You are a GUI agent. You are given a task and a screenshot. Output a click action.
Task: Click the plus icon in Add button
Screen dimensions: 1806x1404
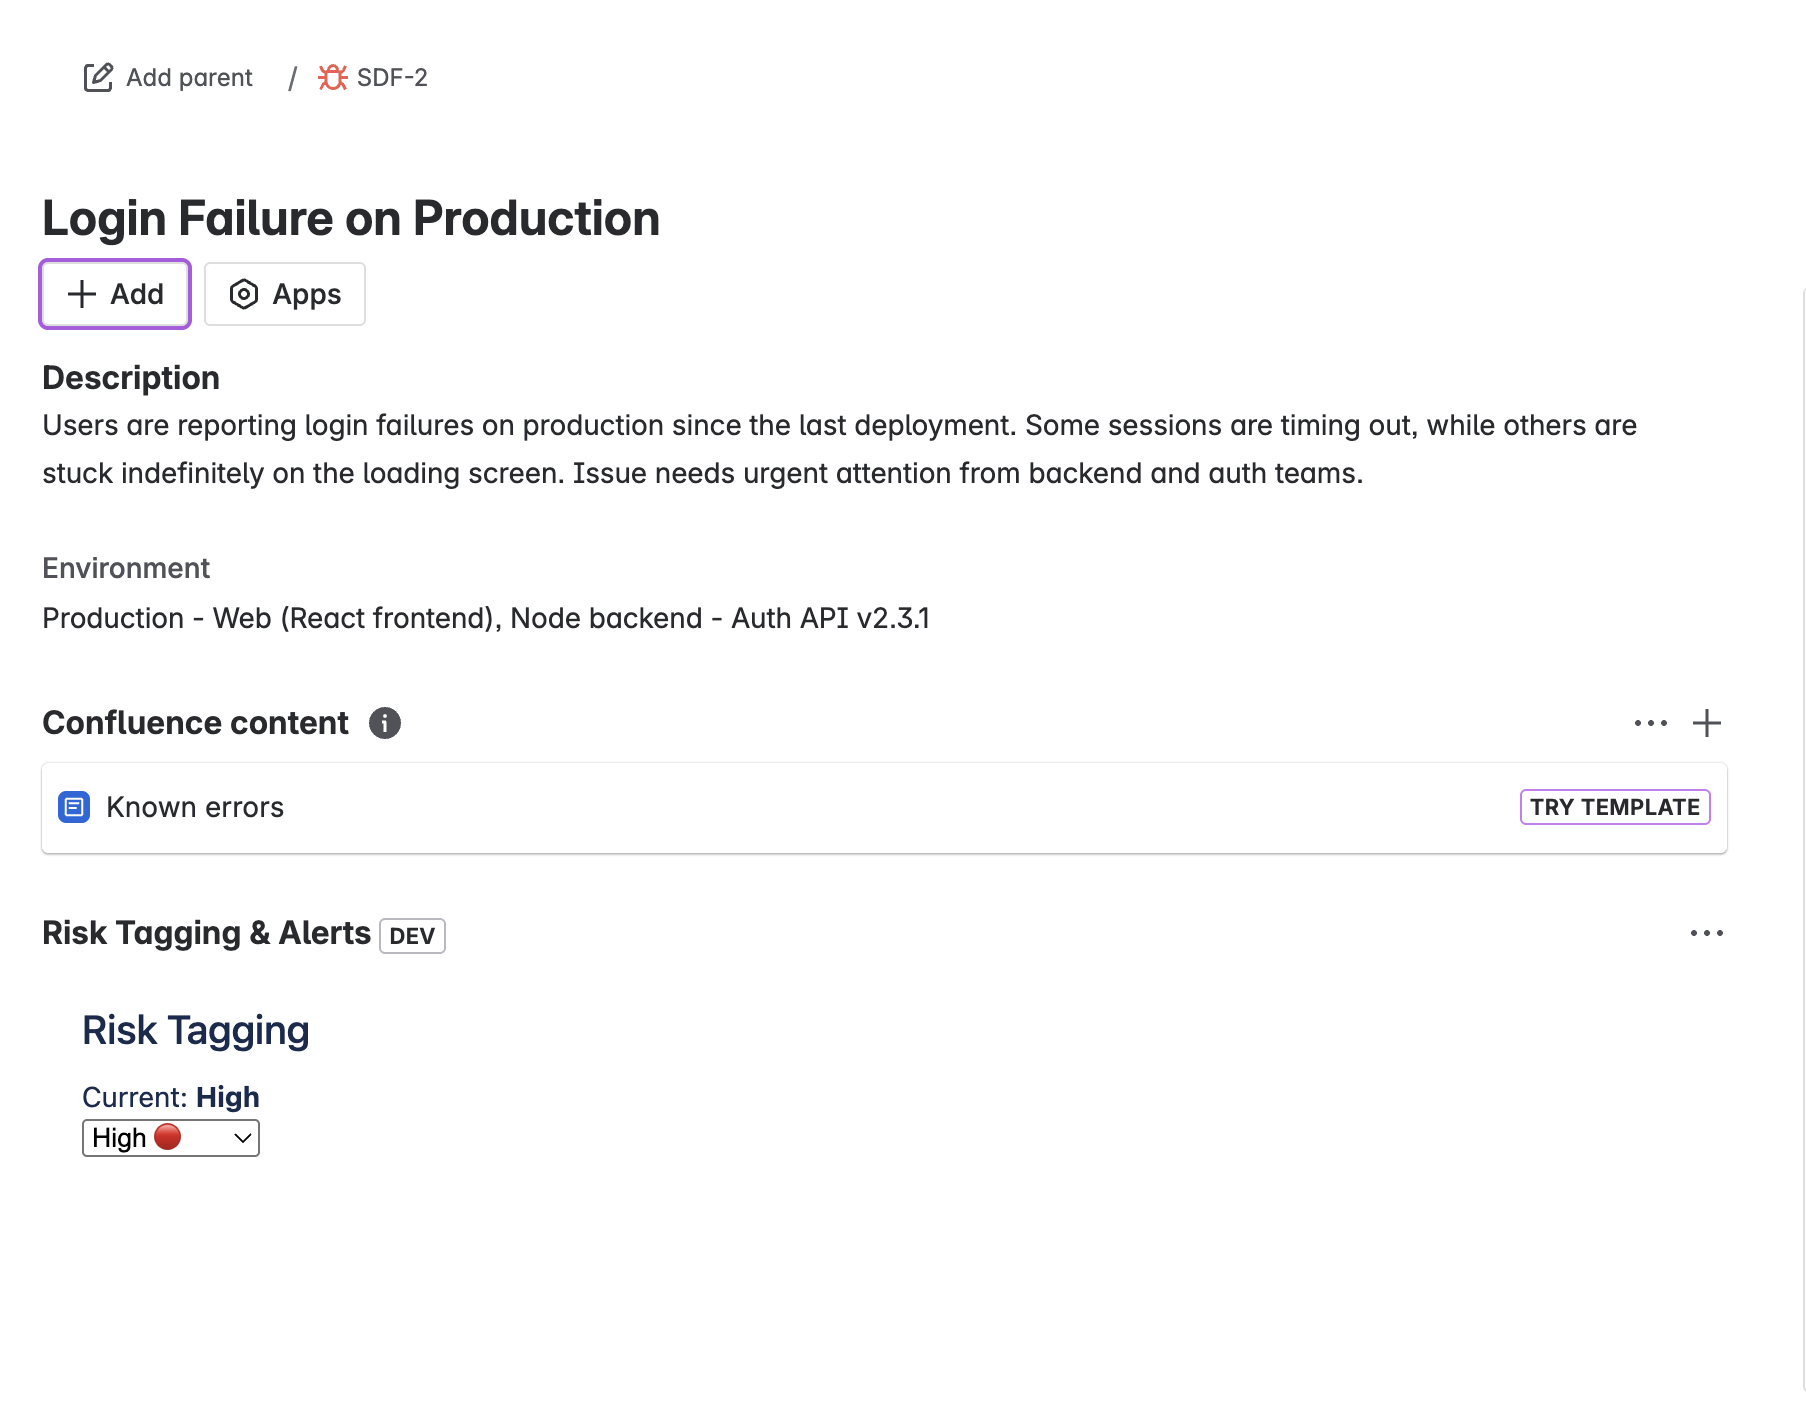(x=82, y=294)
